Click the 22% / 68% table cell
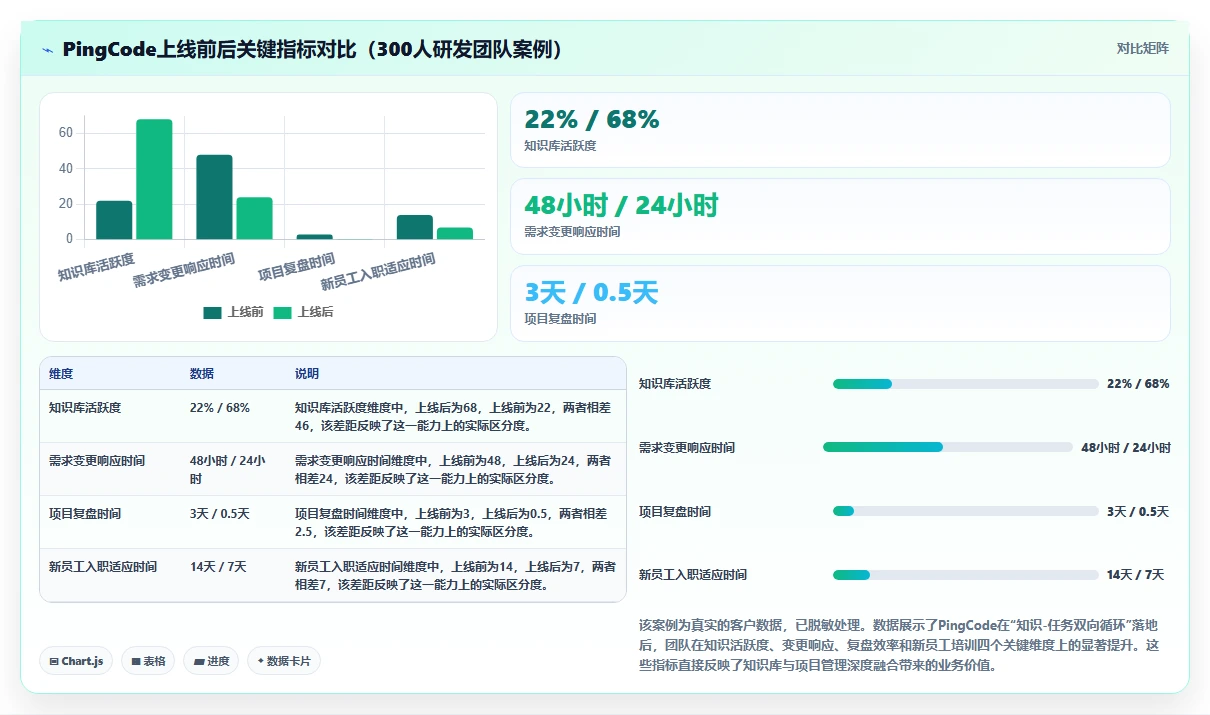The image size is (1210, 715). 220,408
